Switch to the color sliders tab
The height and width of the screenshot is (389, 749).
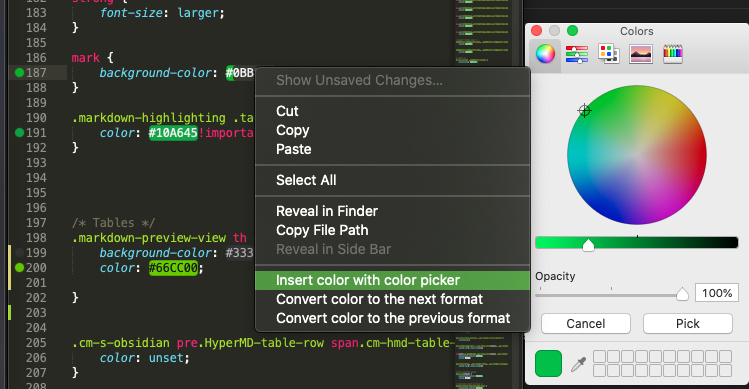577,54
